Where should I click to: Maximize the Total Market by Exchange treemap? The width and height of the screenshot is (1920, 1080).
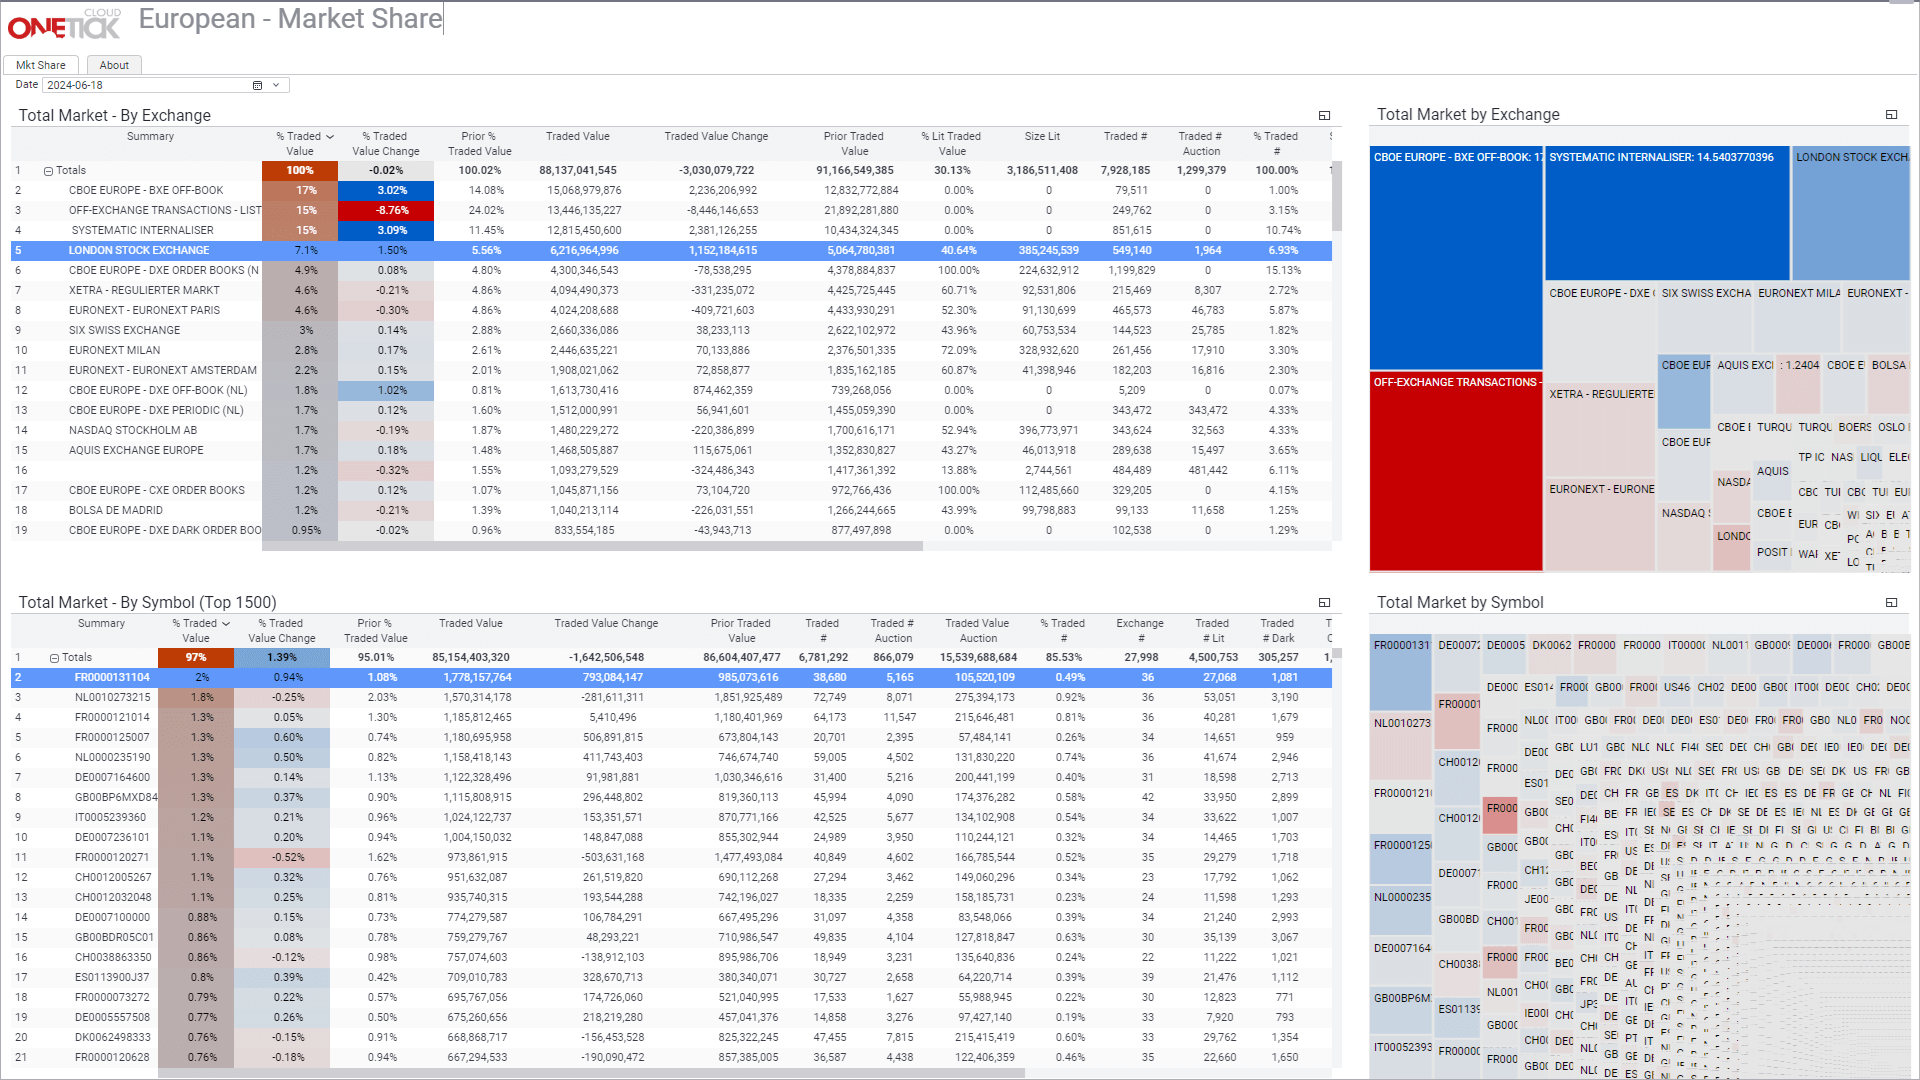click(1891, 115)
